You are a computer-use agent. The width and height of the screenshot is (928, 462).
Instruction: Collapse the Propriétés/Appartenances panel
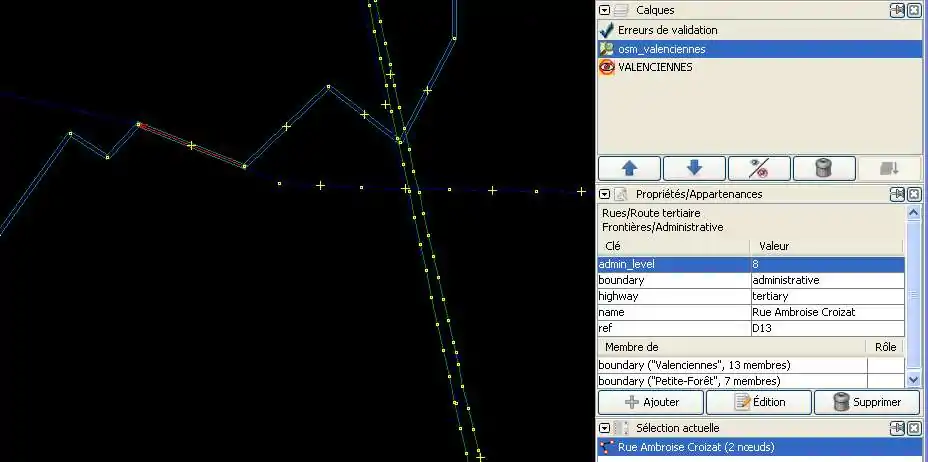click(x=605, y=194)
